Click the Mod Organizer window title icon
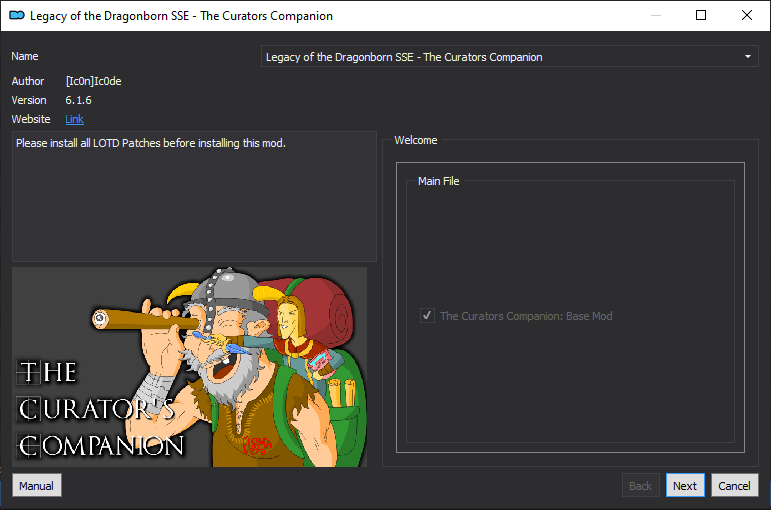771x510 pixels. (x=17, y=15)
